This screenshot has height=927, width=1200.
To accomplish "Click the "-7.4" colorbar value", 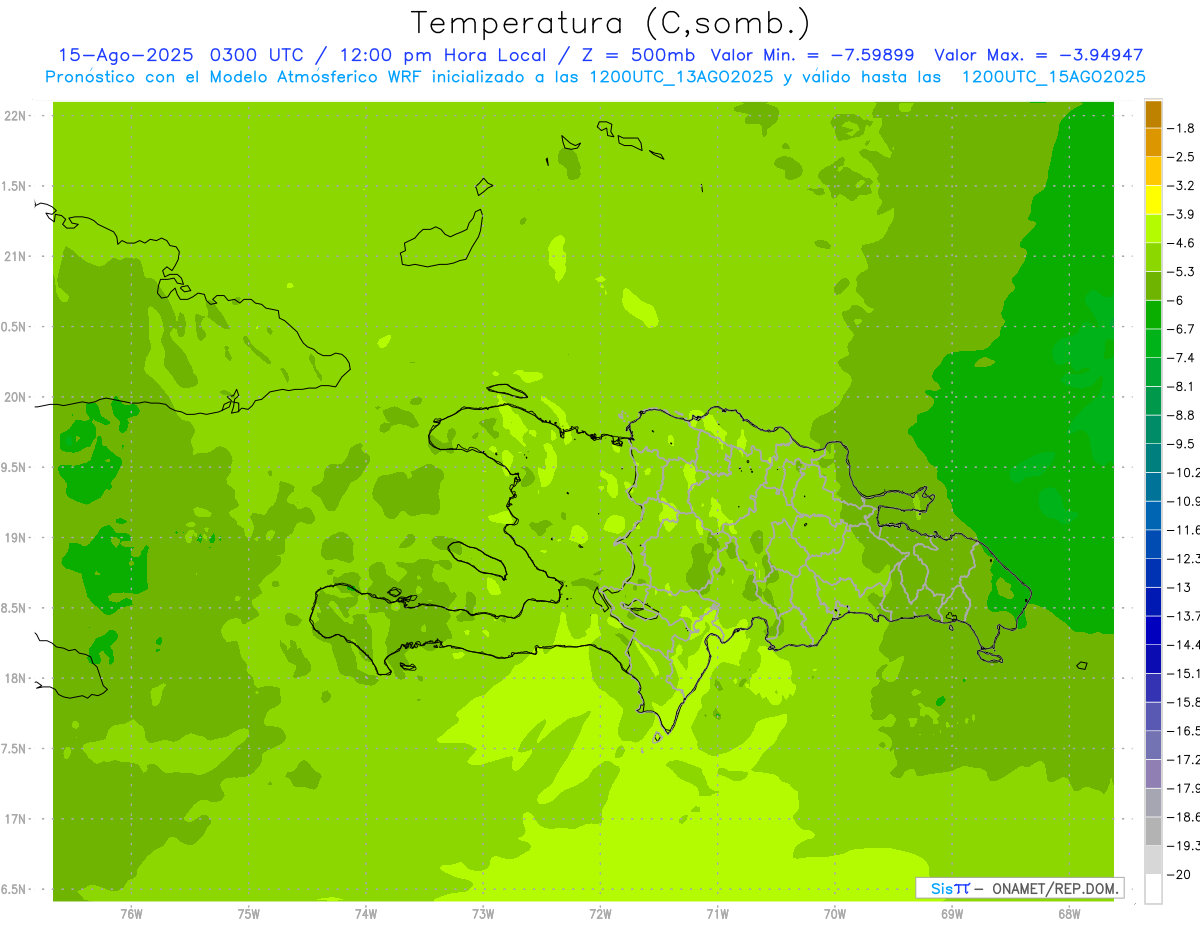I will tap(1181, 357).
